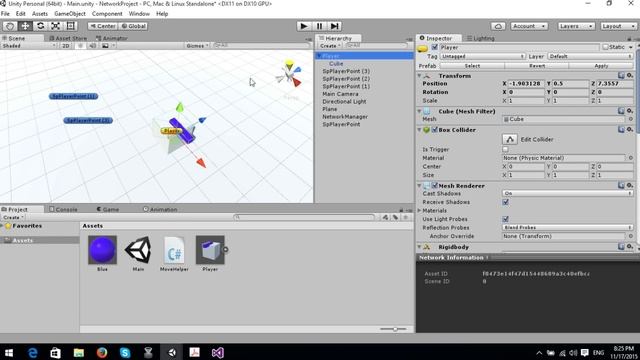Switch to the Game tab
Image resolution: width=640 pixels, height=360 pixels.
pyautogui.click(x=108, y=209)
